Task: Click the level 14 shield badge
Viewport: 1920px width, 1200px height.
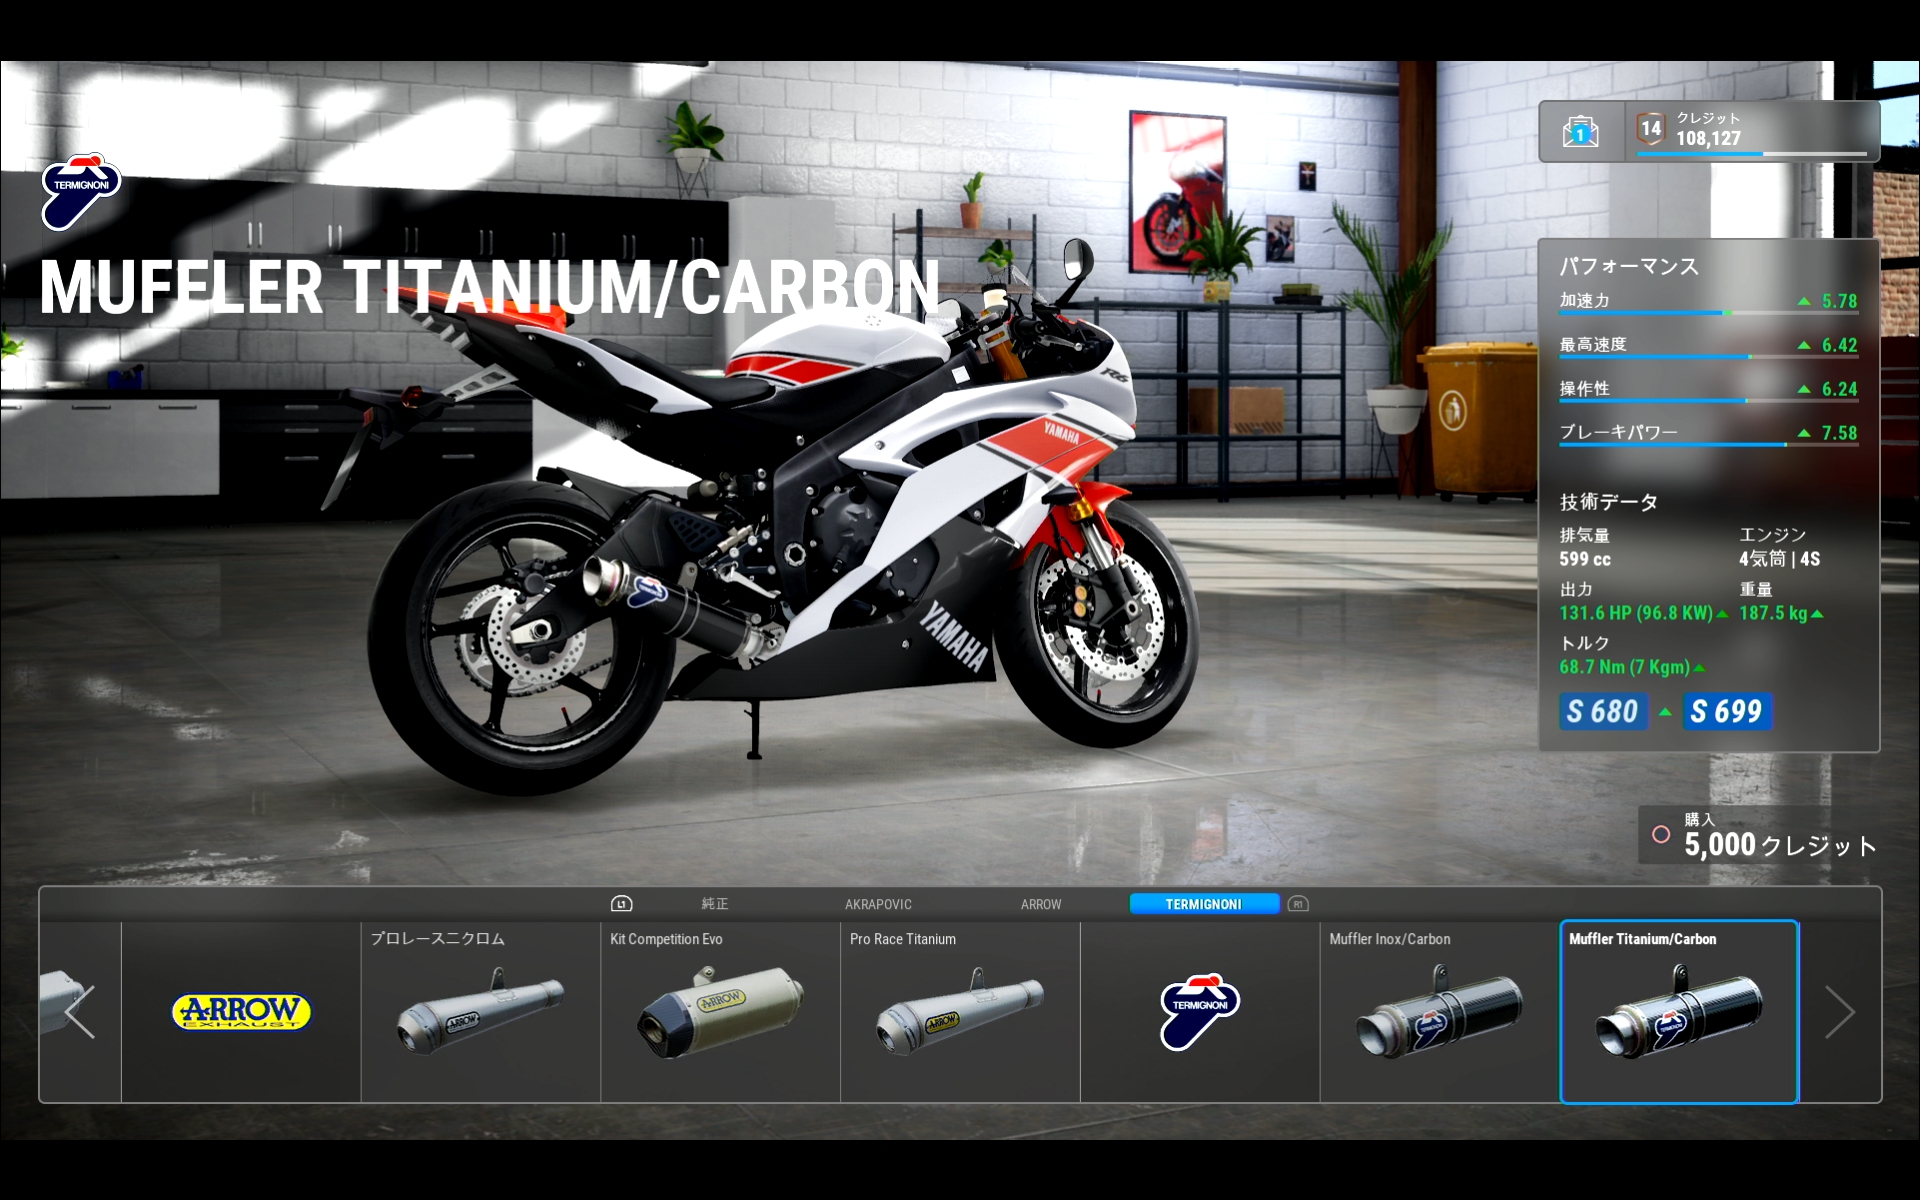Action: (1650, 129)
